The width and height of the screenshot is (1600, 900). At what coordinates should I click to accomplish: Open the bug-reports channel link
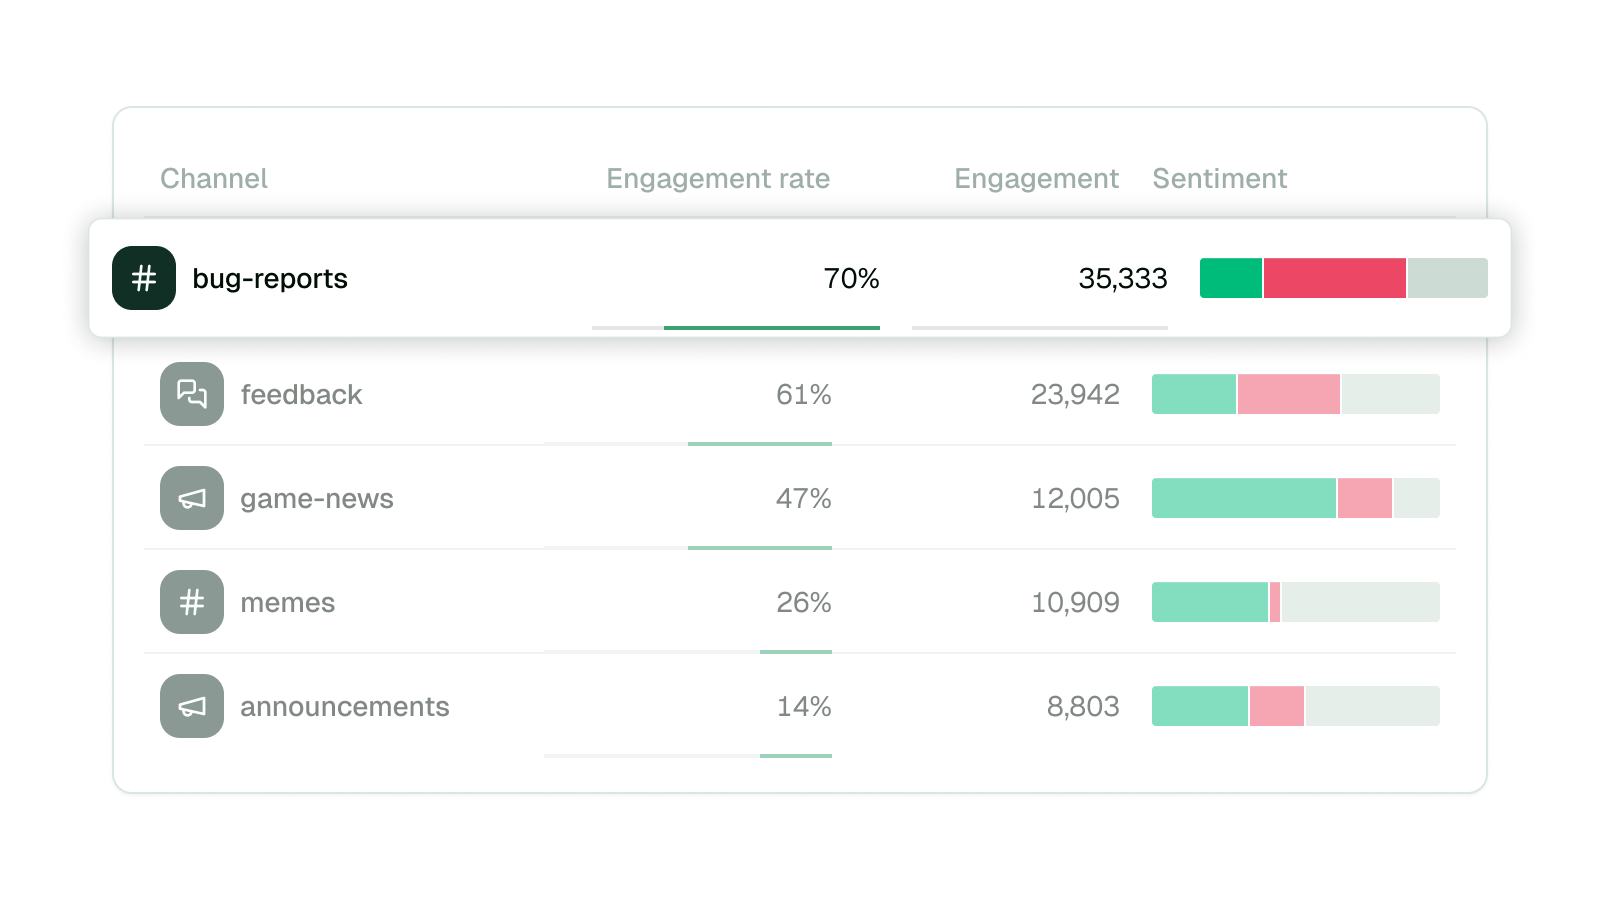pyautogui.click(x=268, y=279)
